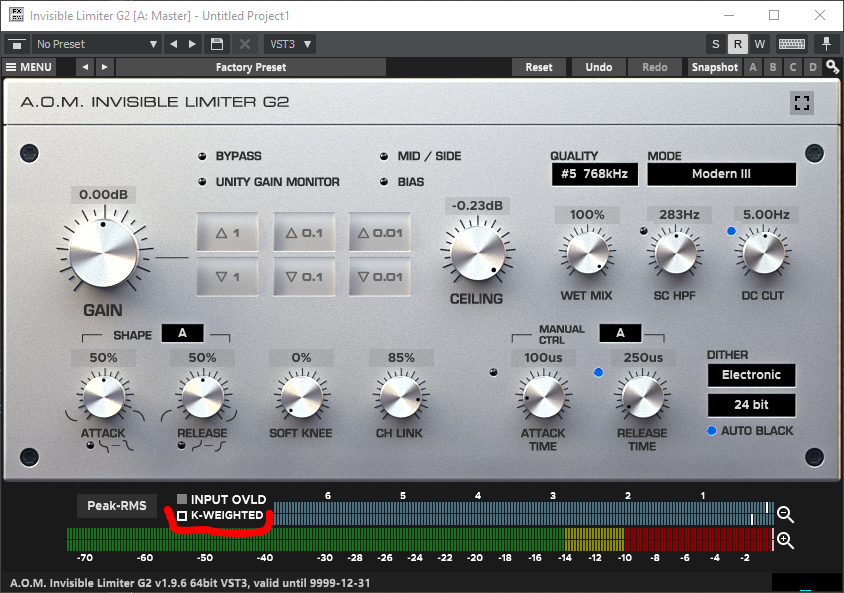Select snapshot slot B

[773, 67]
